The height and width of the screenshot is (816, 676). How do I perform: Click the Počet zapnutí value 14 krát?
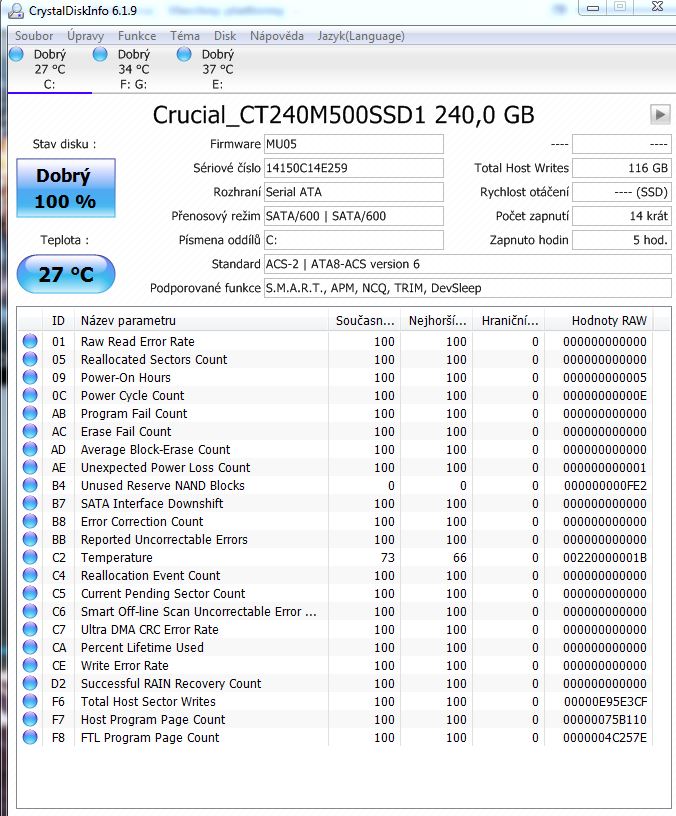click(622, 216)
